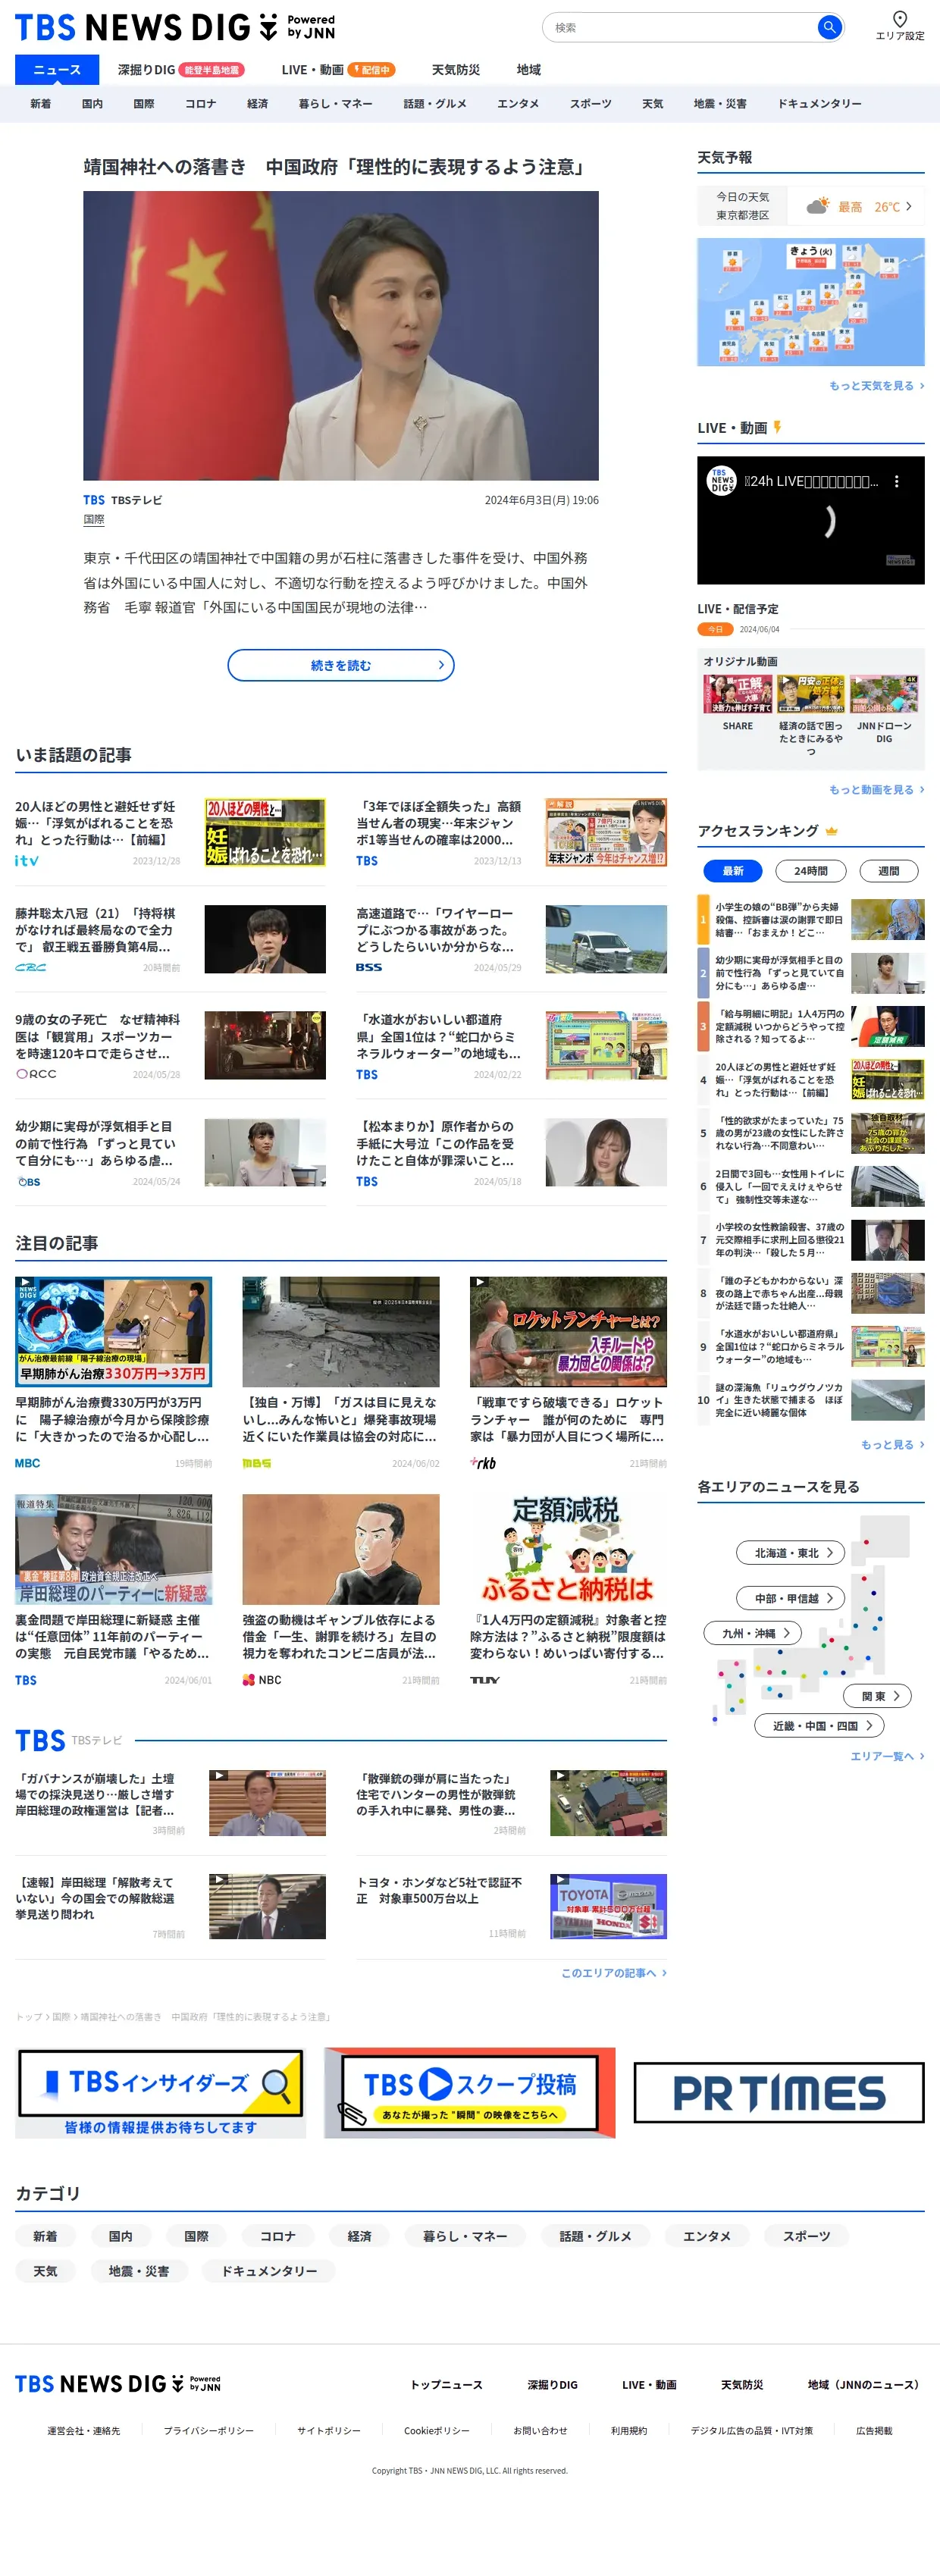The width and height of the screenshot is (940, 2576).
Task: Click the main article photo of spokesperson
Action: [341, 335]
